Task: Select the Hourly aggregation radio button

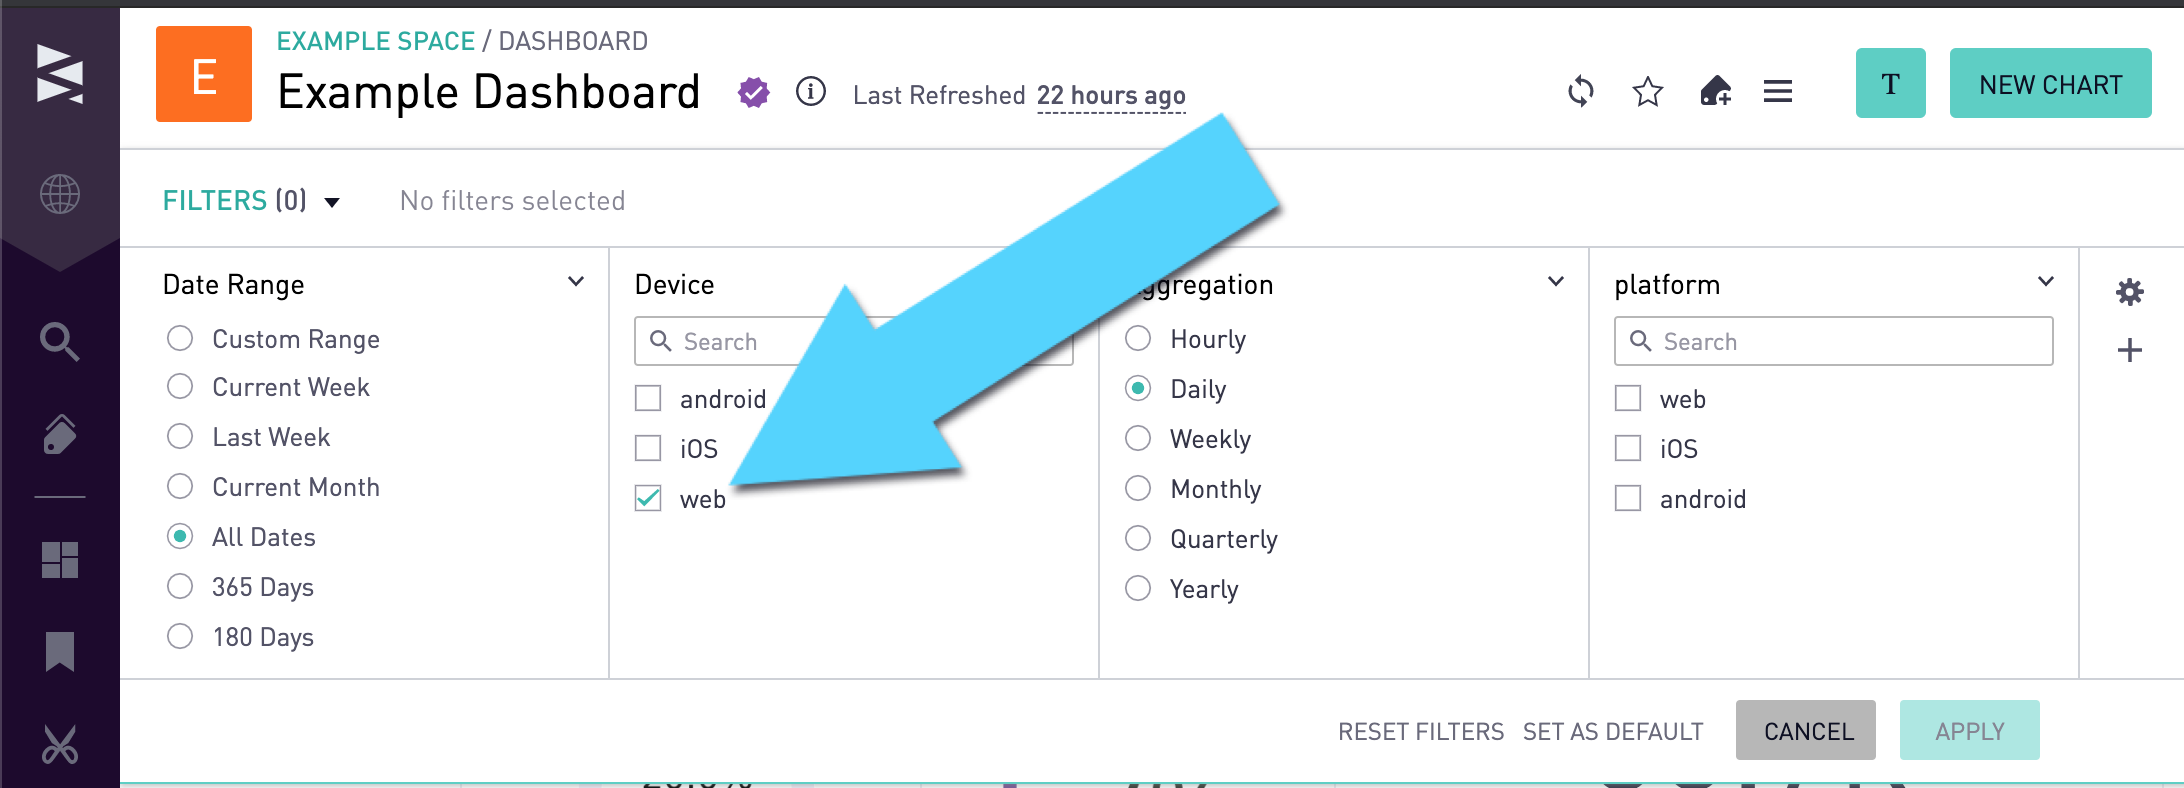Action: click(x=1137, y=338)
